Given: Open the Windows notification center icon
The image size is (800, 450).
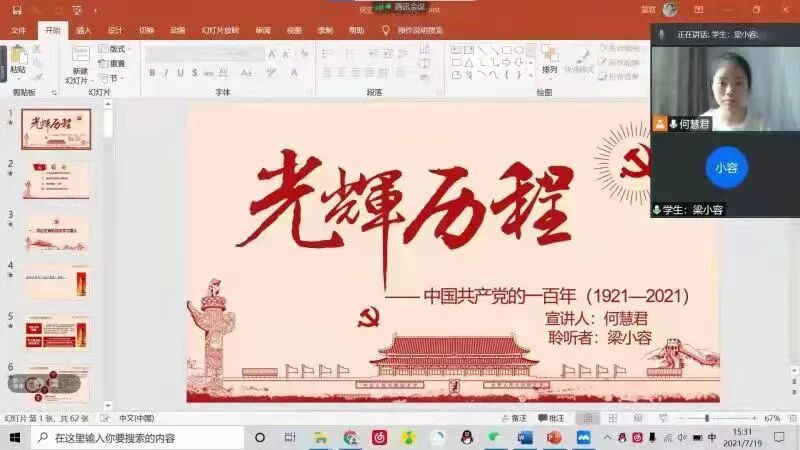Looking at the screenshot, I should coord(779,437).
